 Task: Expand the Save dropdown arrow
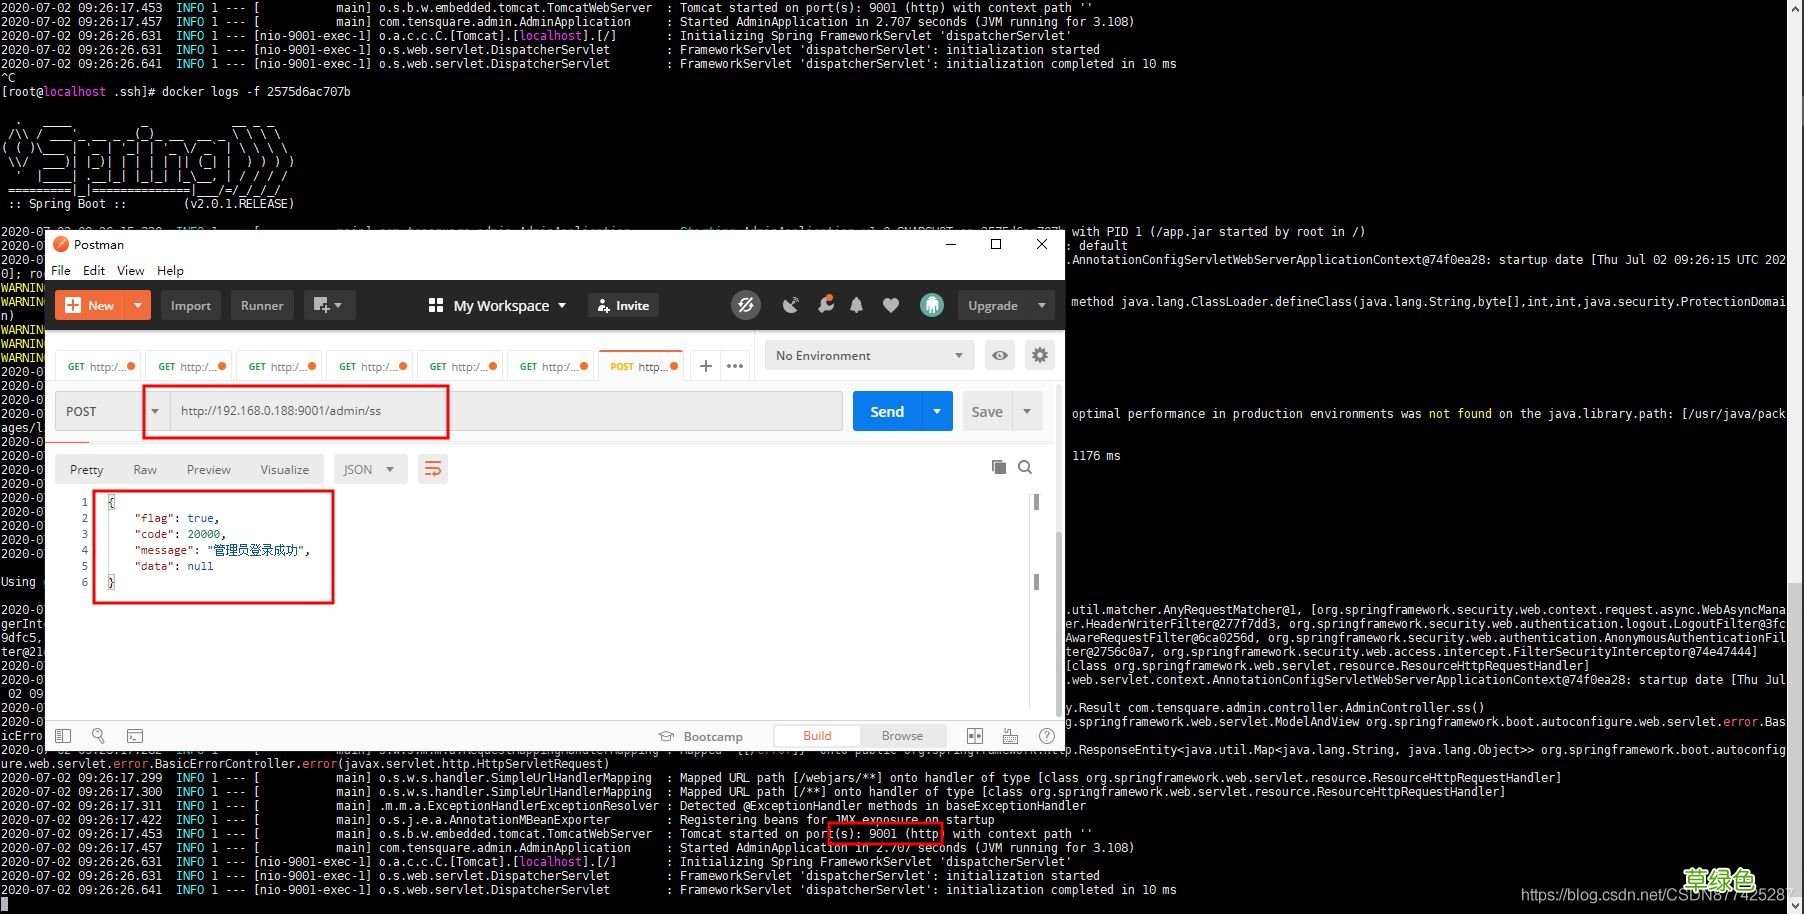point(1027,411)
